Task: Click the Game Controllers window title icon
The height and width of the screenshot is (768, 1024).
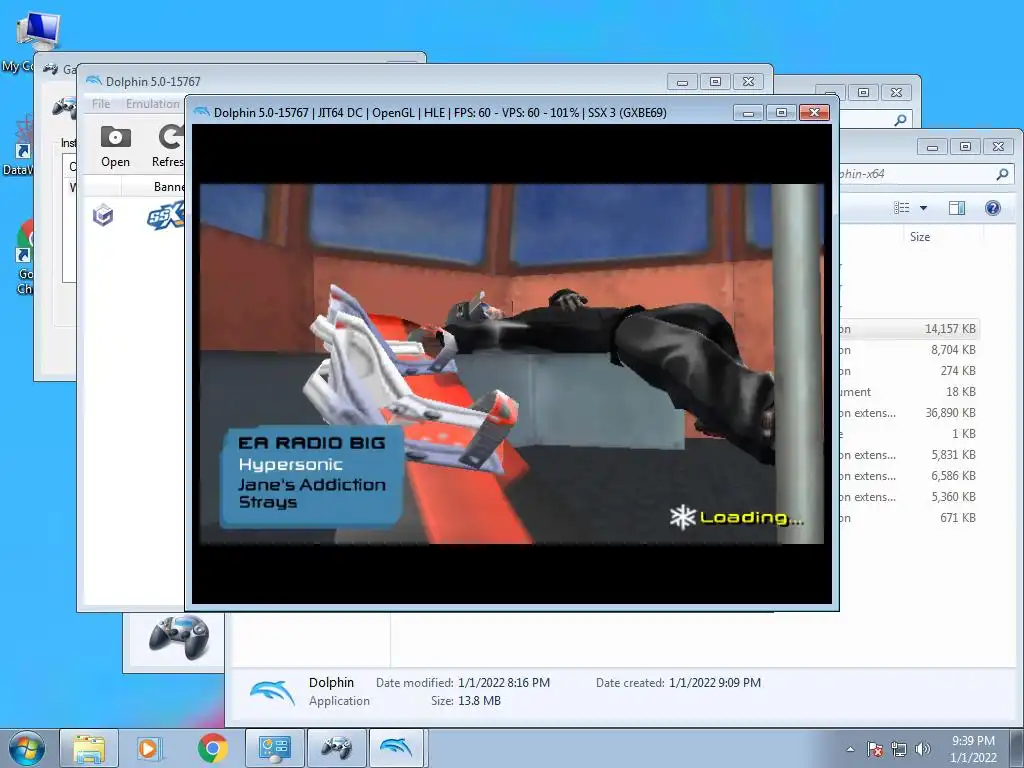Action: click(x=50, y=69)
